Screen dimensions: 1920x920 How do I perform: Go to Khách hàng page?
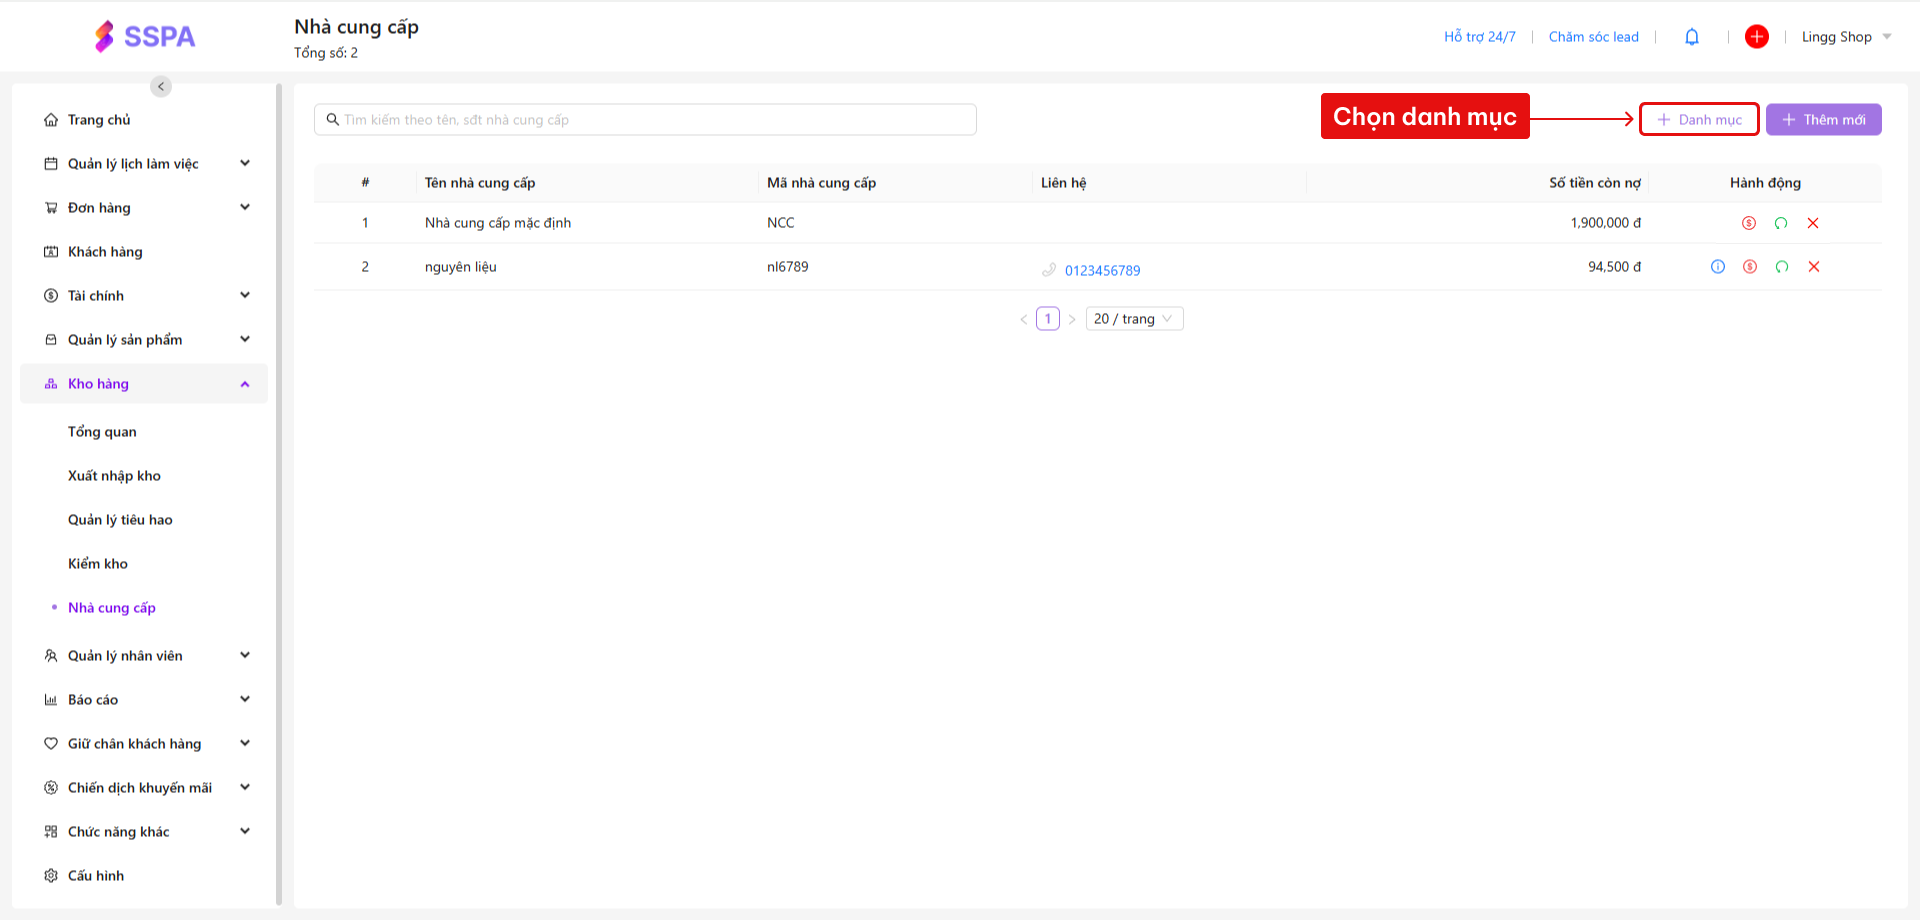click(105, 252)
